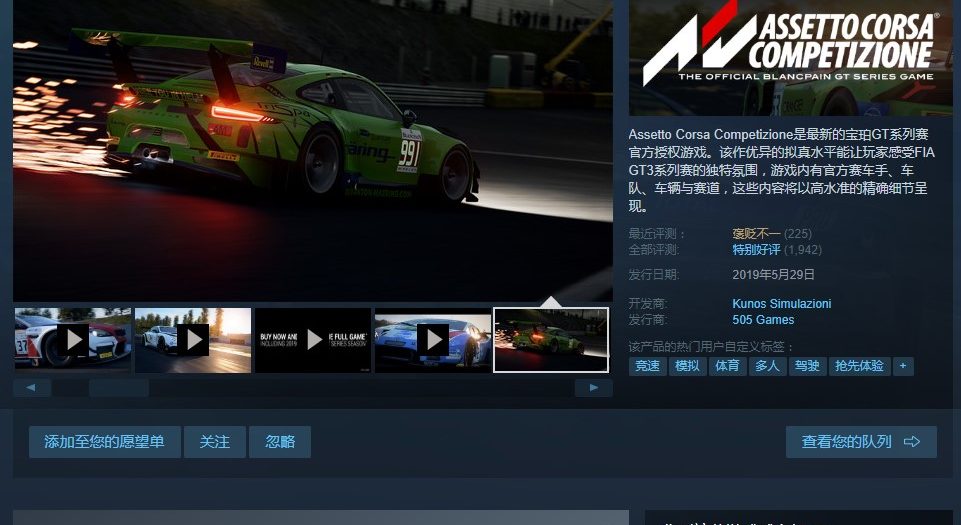
Task: Select the 抢先体验 early access tag
Action: tap(859, 366)
